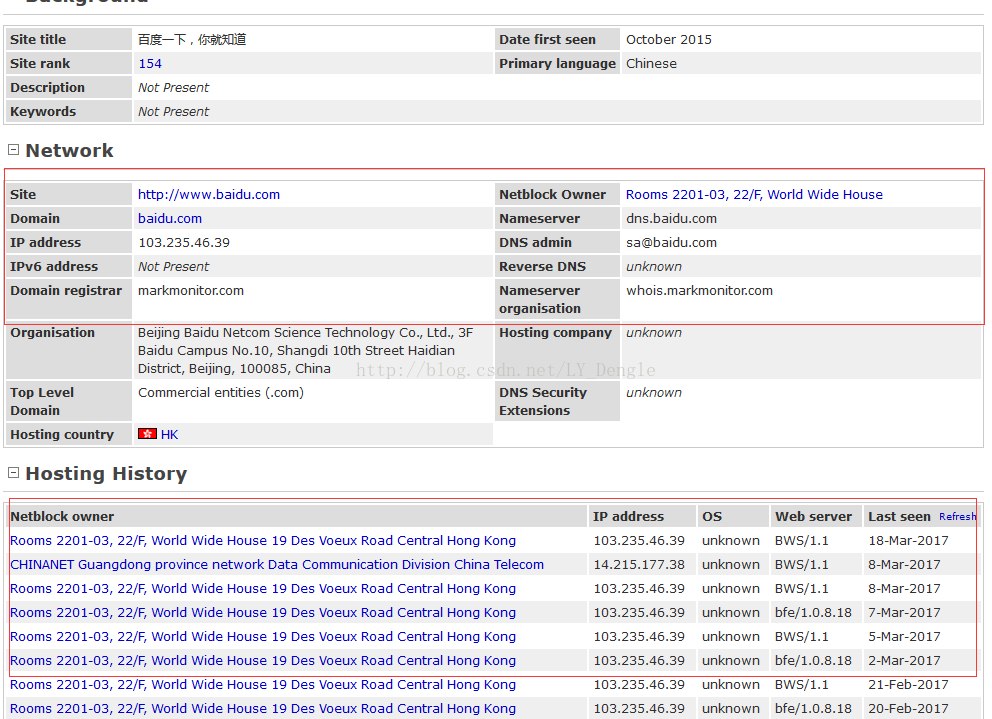The image size is (992, 719).
Task: Open netblock owner link in 2-Mar-2017 row
Action: (263, 661)
